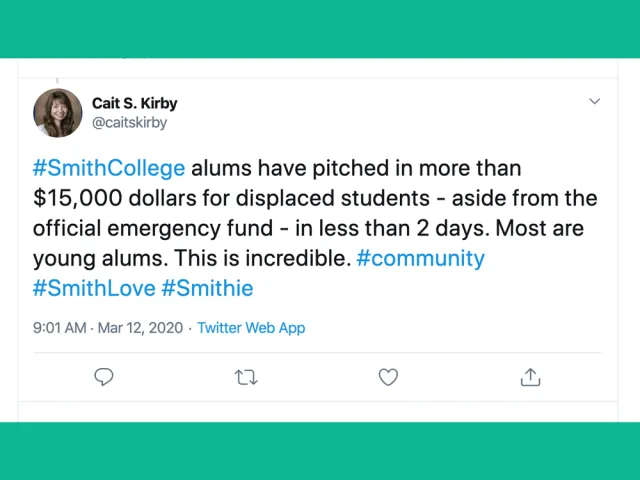
Task: Open the #SmithLove hashtag
Action: pyautogui.click(x=94, y=288)
